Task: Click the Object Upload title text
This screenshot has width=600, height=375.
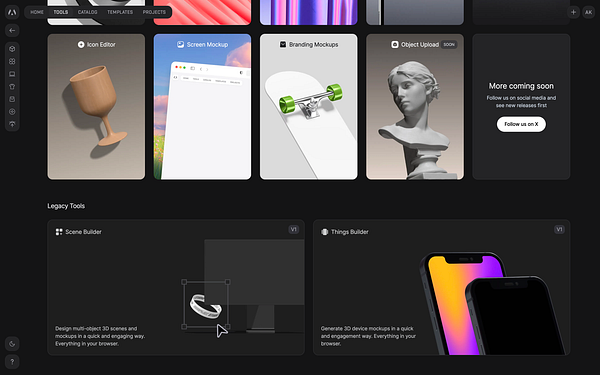Action: coord(420,45)
